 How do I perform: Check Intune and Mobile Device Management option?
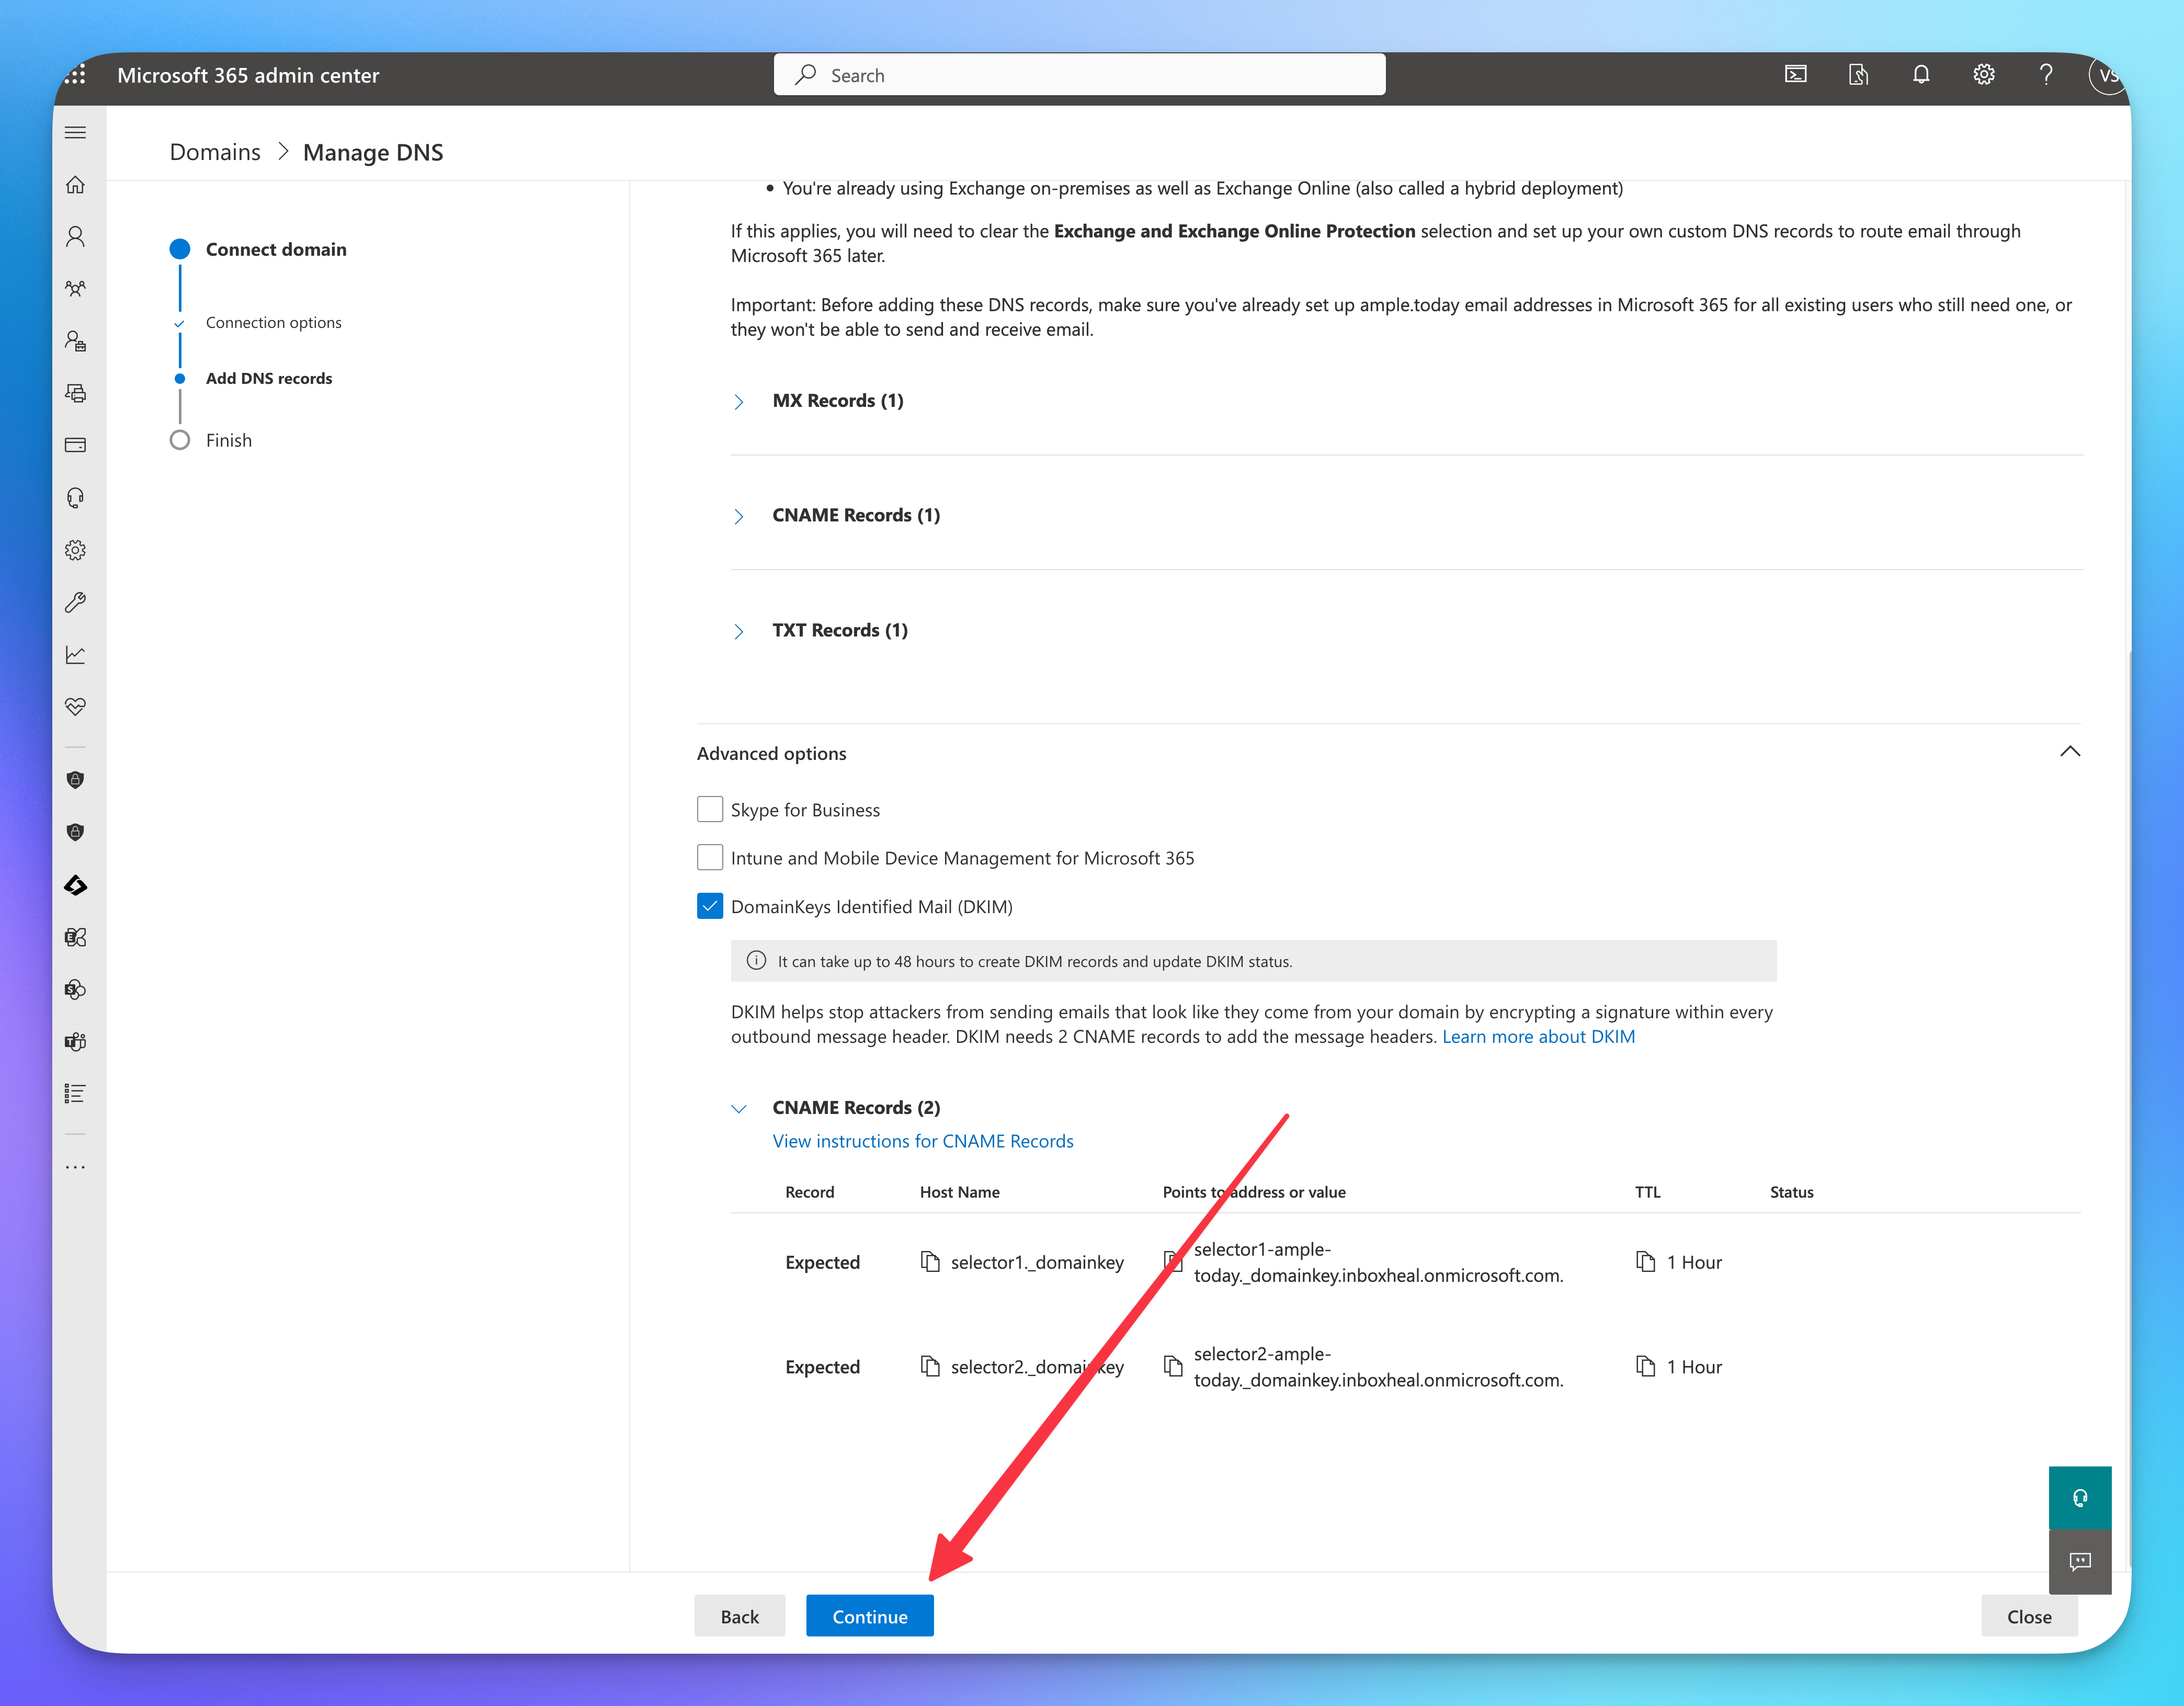[710, 857]
